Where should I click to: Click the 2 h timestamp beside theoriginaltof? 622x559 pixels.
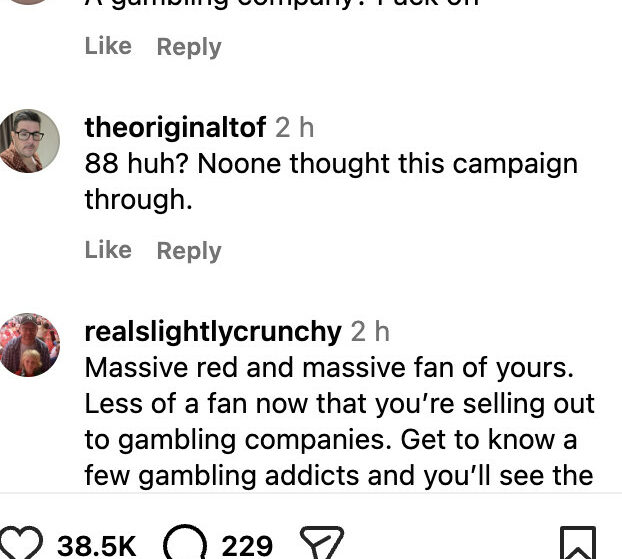tap(295, 127)
